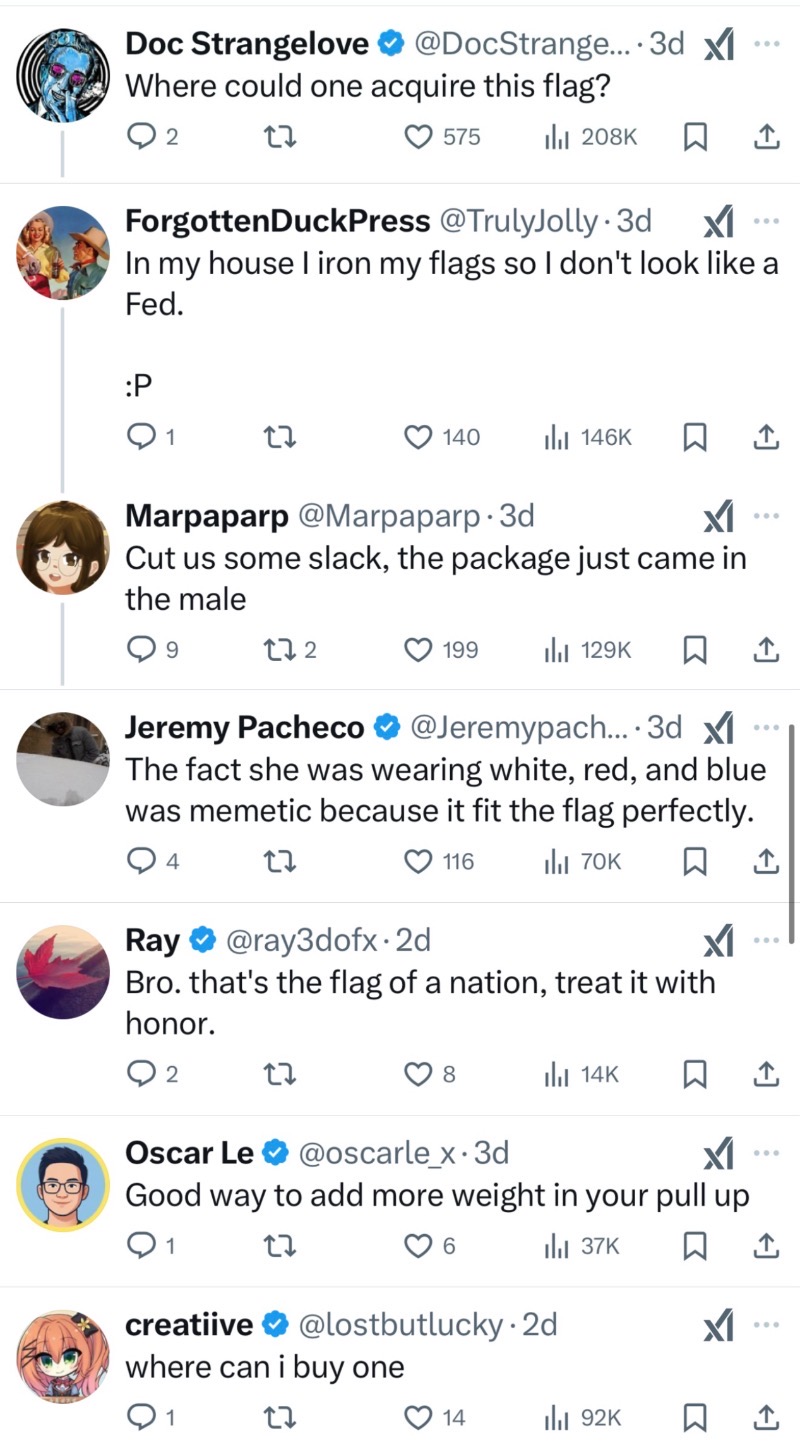Share Ray's tweet via the share icon
The height and width of the screenshot is (1445, 800).
pyautogui.click(x=765, y=1075)
